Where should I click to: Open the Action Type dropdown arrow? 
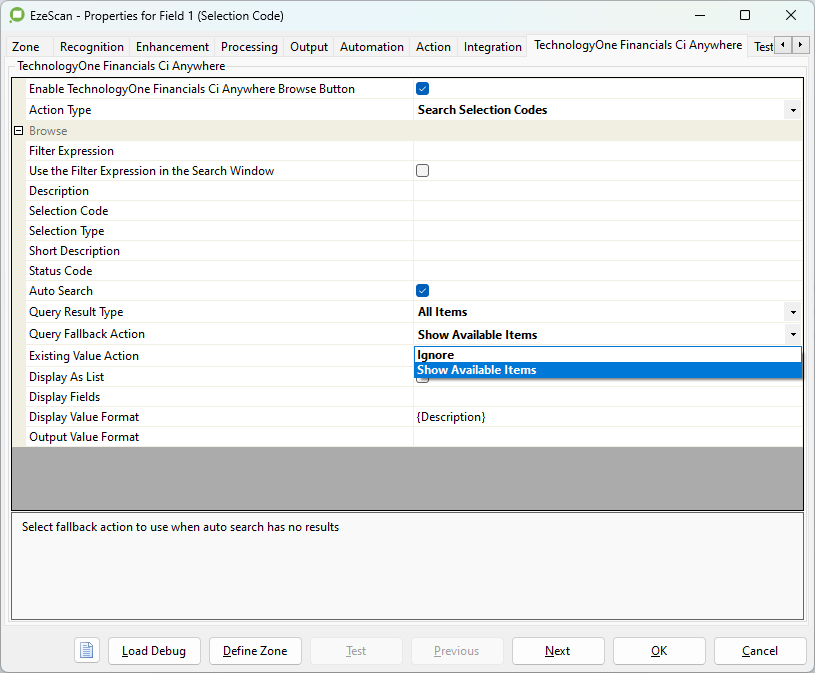pos(792,110)
